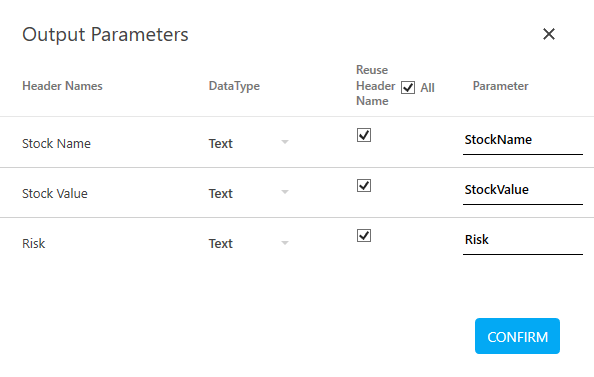The height and width of the screenshot is (377, 594).
Task: Click the StockValue parameter field
Action: tap(523, 190)
